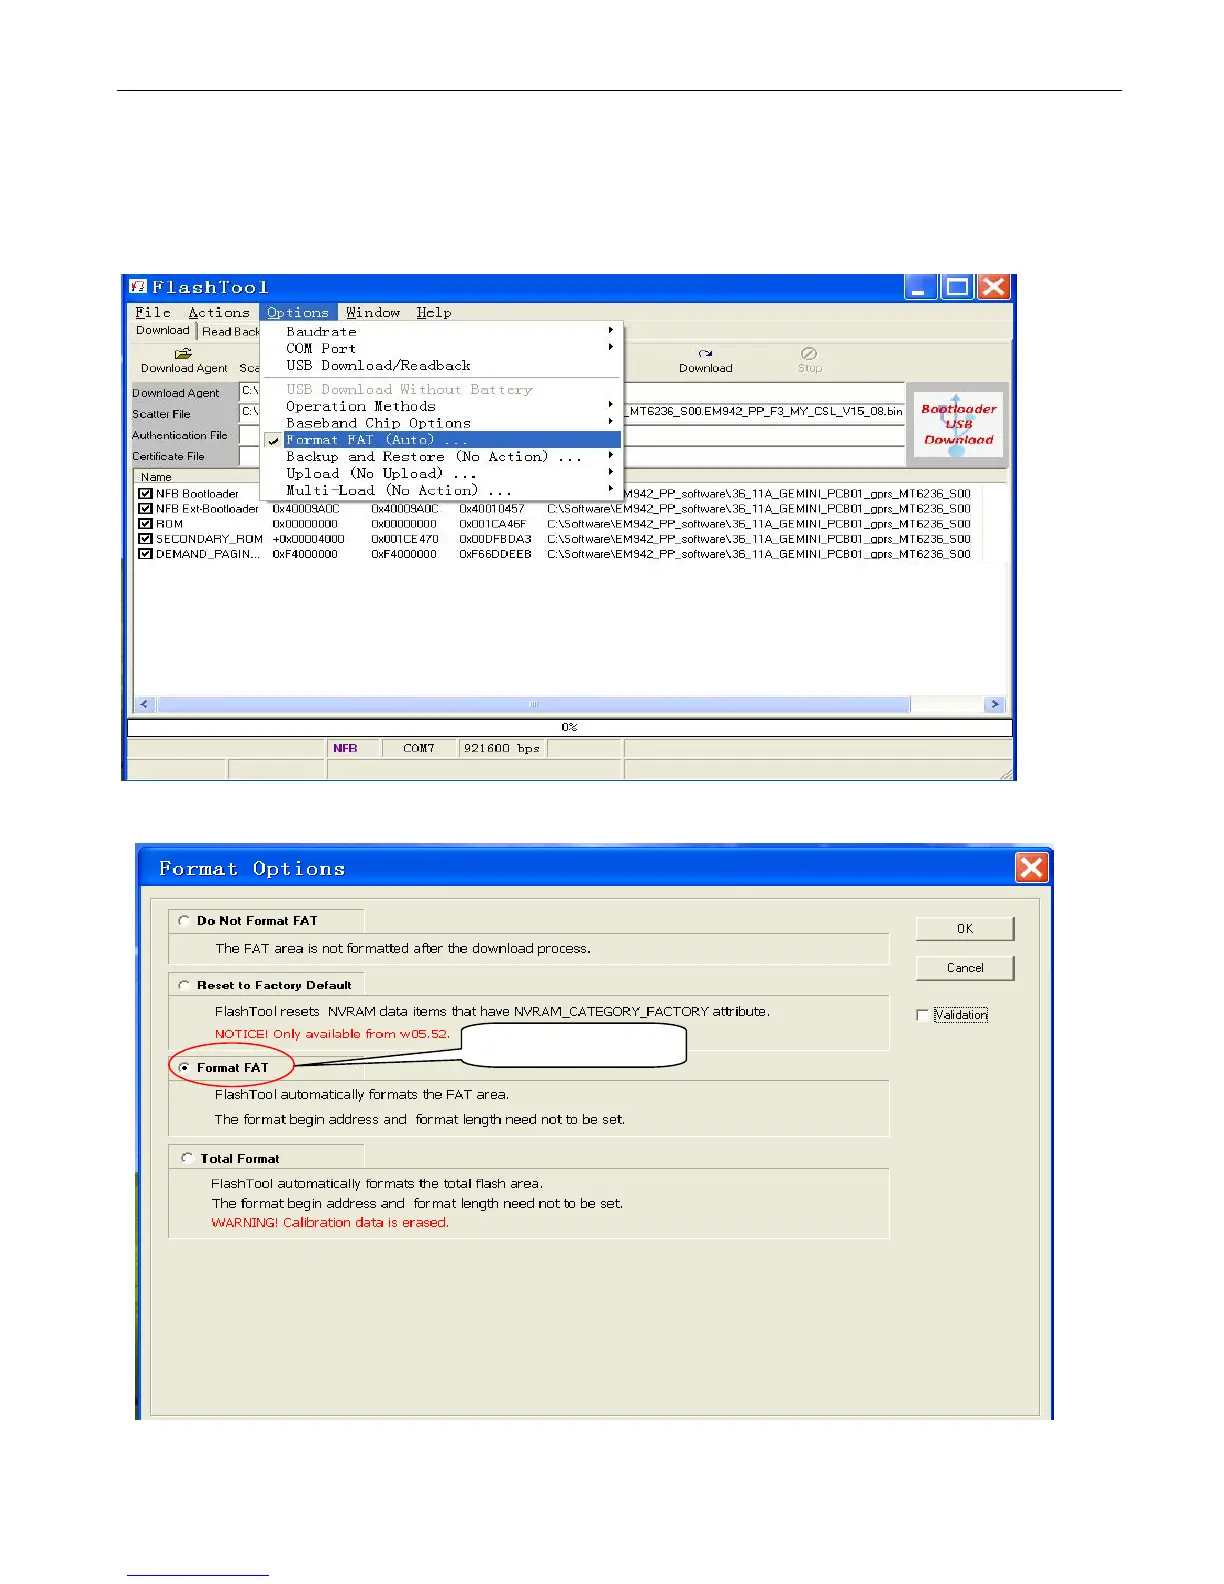Select the Format FAT radio button
This screenshot has height=1584, width=1224.
coord(184,1068)
